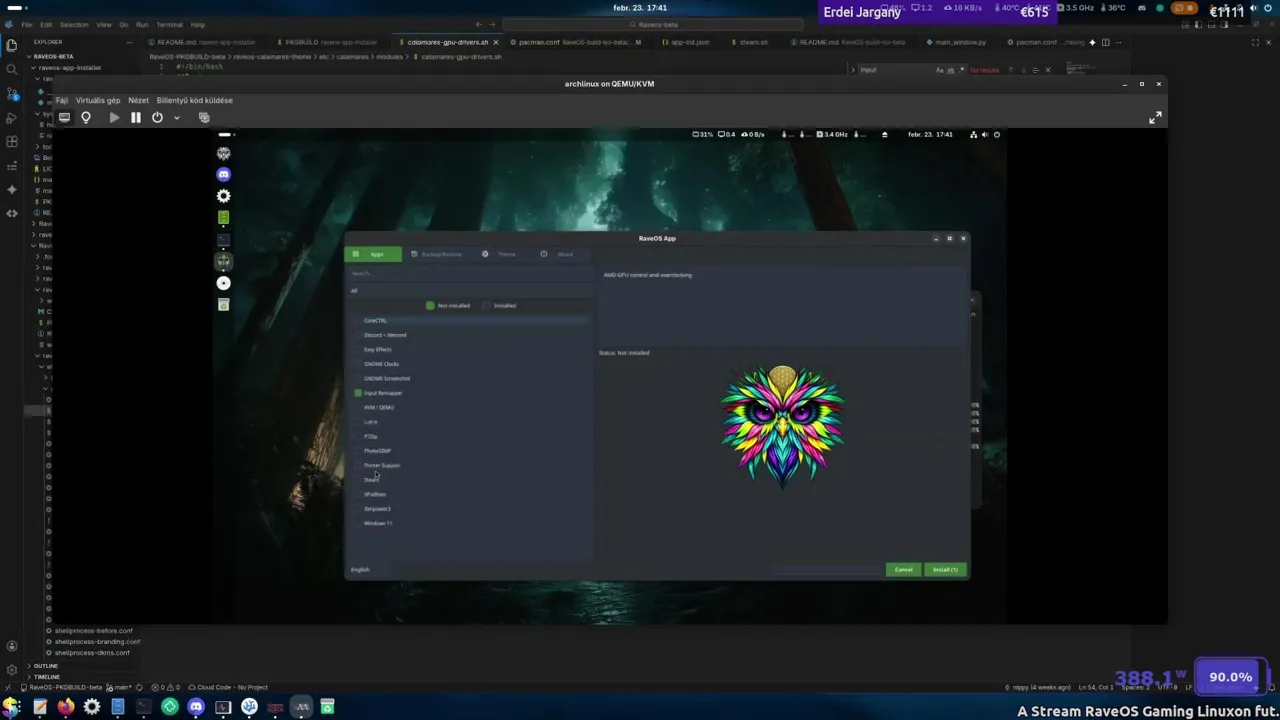Open the Trash icon in taskbar
Image resolution: width=1280 pixels, height=720 pixels.
(x=327, y=707)
